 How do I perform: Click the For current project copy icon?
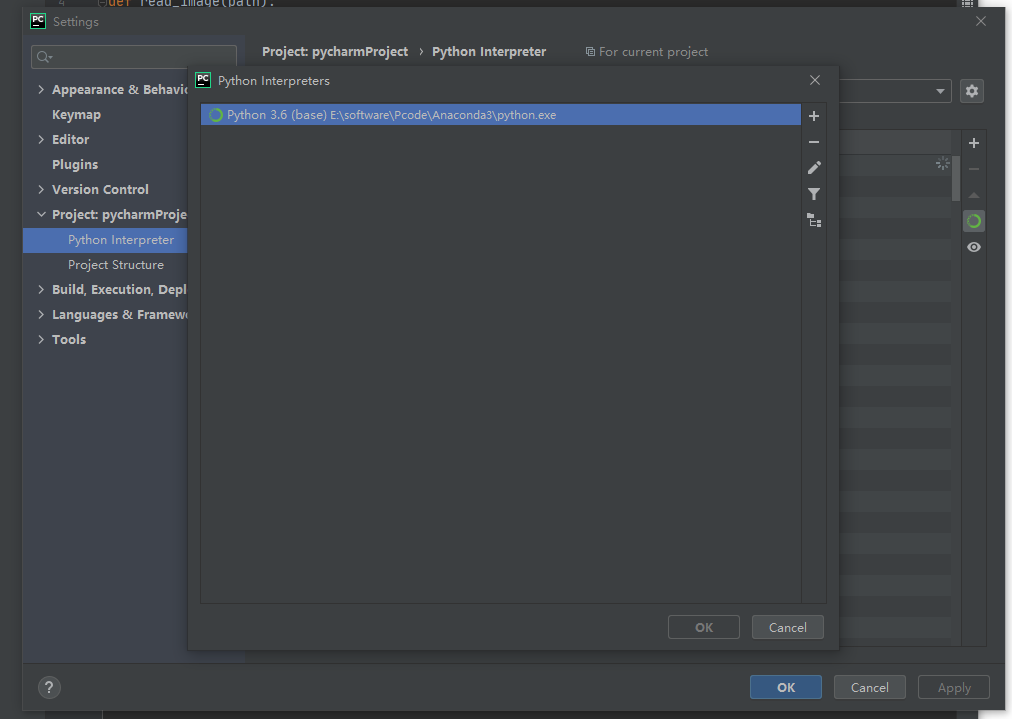(x=590, y=52)
